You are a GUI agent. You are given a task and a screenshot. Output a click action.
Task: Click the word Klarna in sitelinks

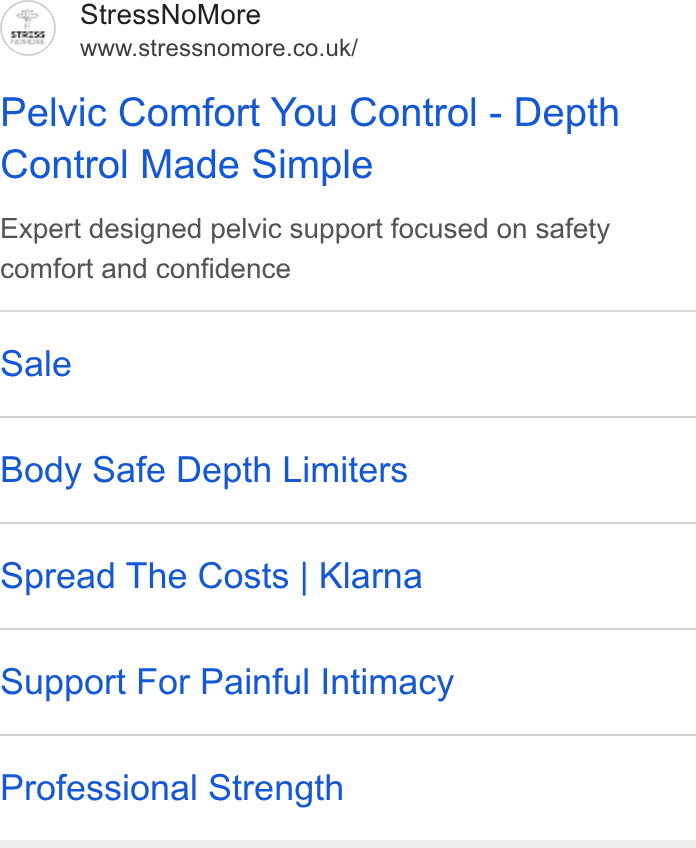[370, 576]
